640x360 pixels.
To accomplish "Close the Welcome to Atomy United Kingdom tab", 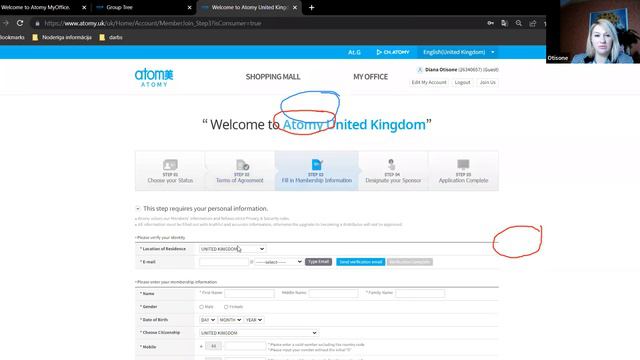I will tap(295, 7).
